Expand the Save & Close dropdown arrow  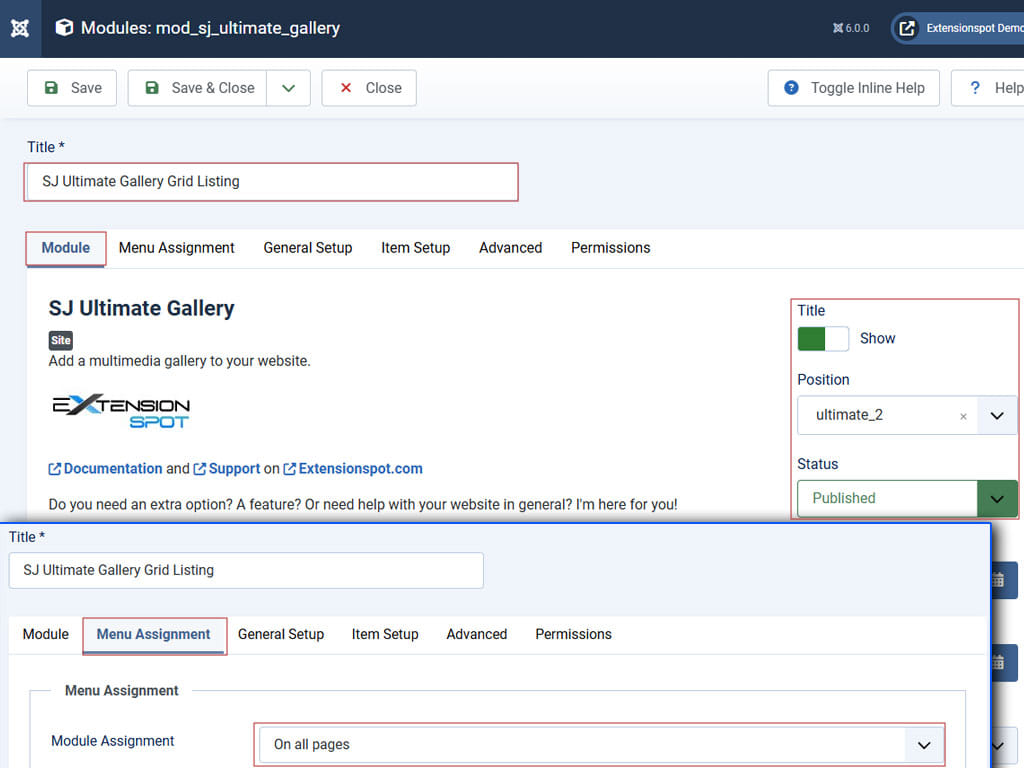click(x=289, y=88)
